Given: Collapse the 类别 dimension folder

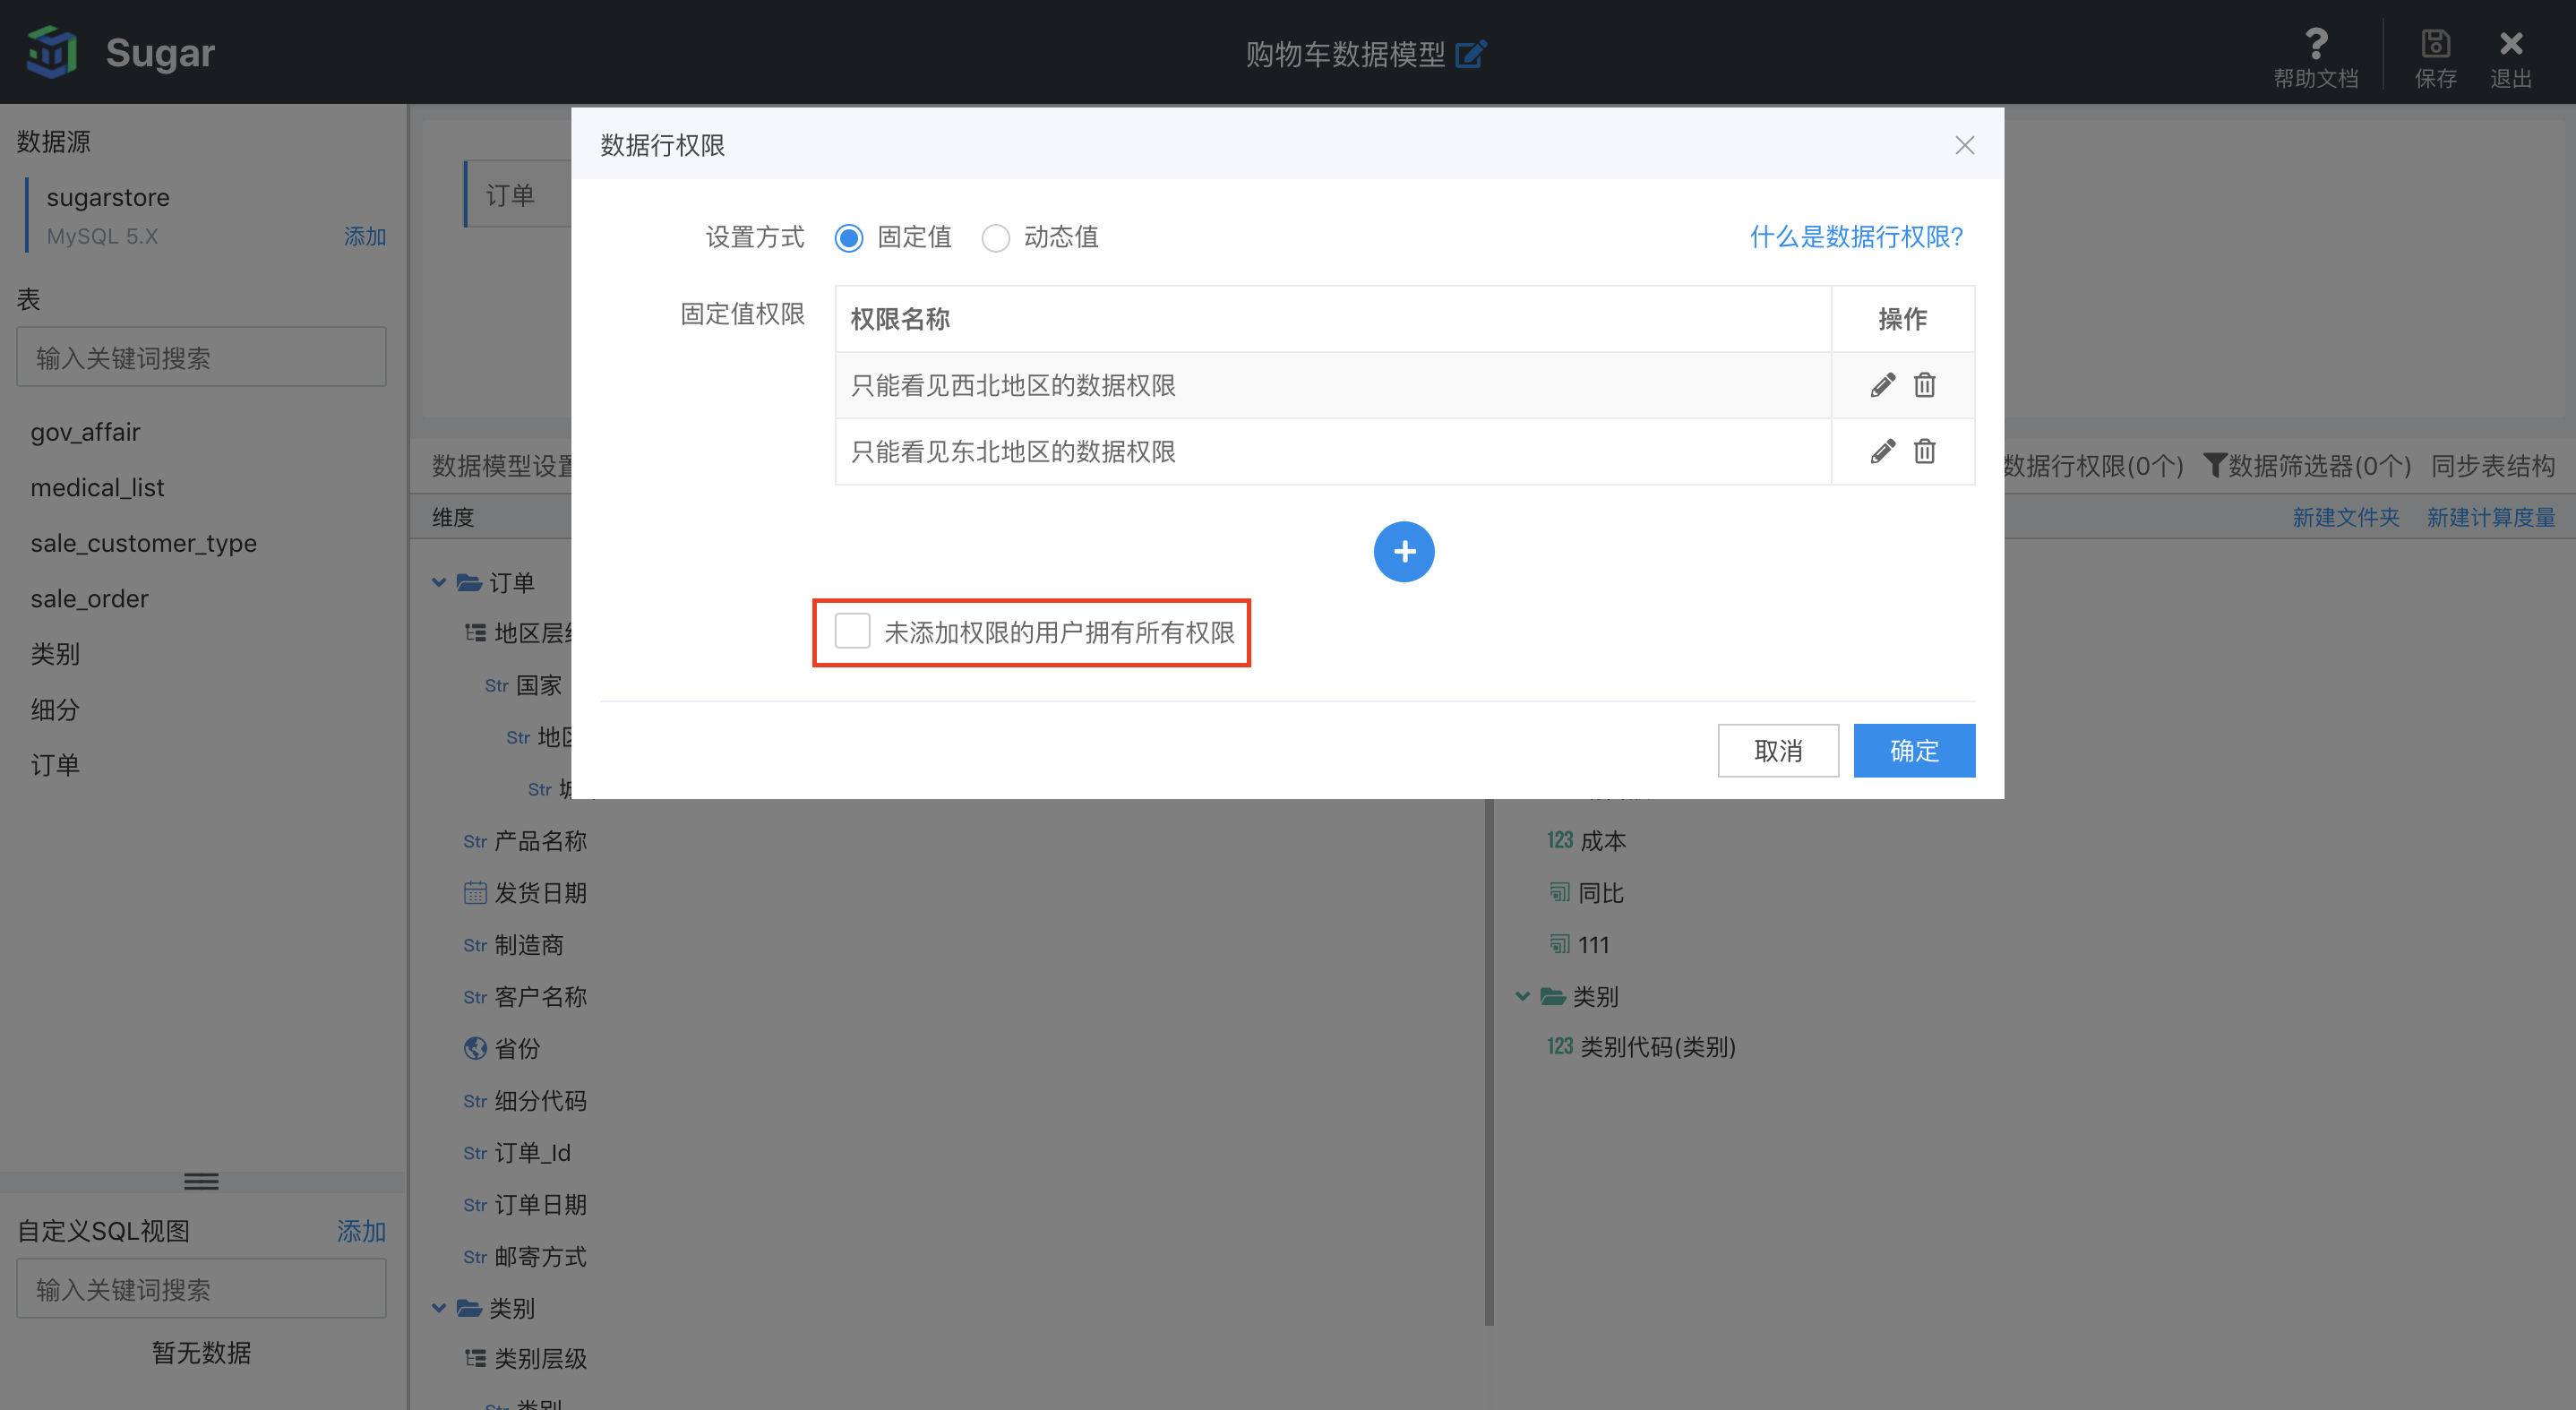Looking at the screenshot, I should click(439, 1308).
